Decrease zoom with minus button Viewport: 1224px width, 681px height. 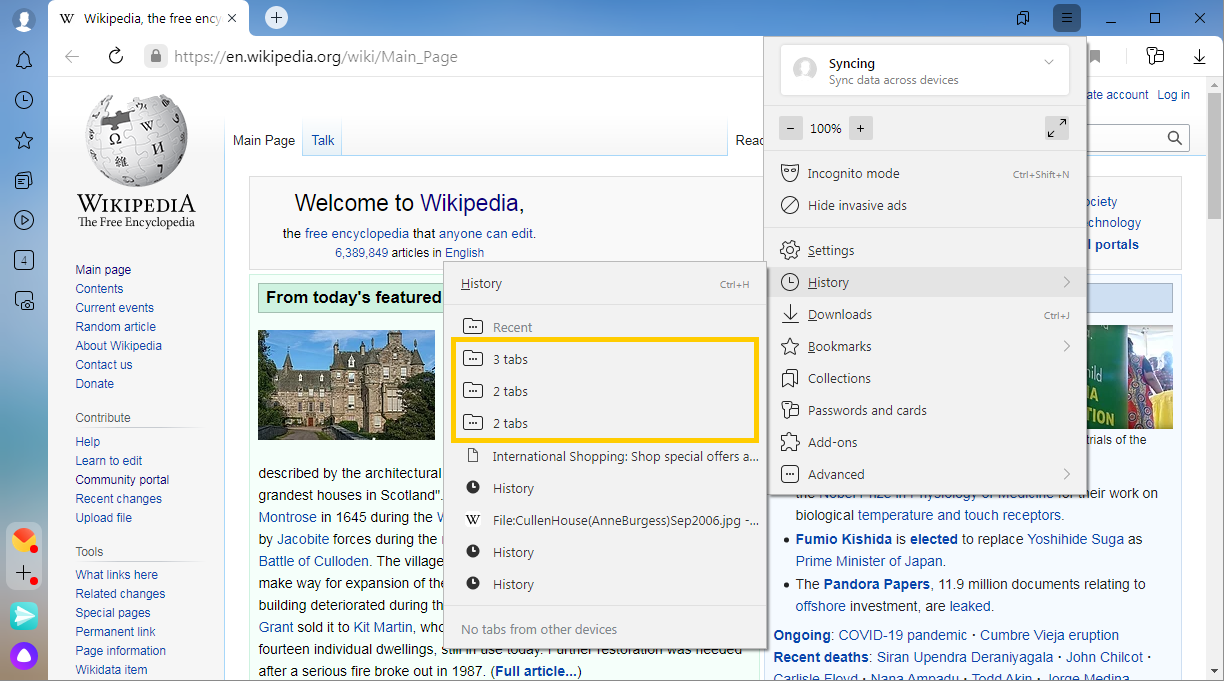tap(791, 128)
